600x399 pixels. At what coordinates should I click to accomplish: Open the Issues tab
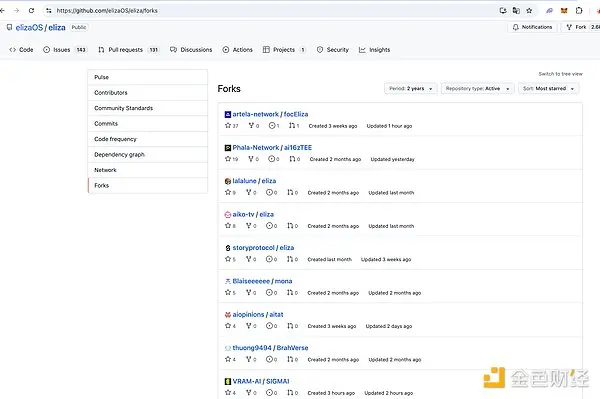65,50
